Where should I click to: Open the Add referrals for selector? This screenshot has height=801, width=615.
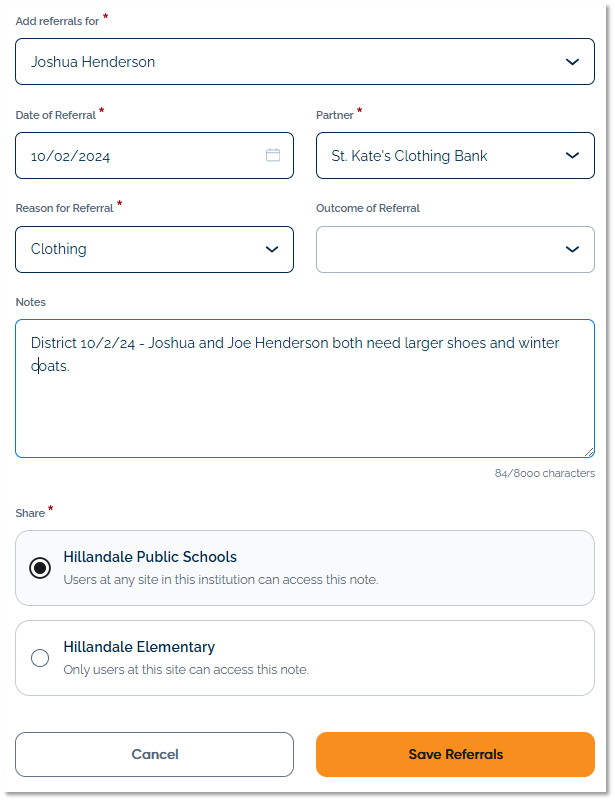300,60
